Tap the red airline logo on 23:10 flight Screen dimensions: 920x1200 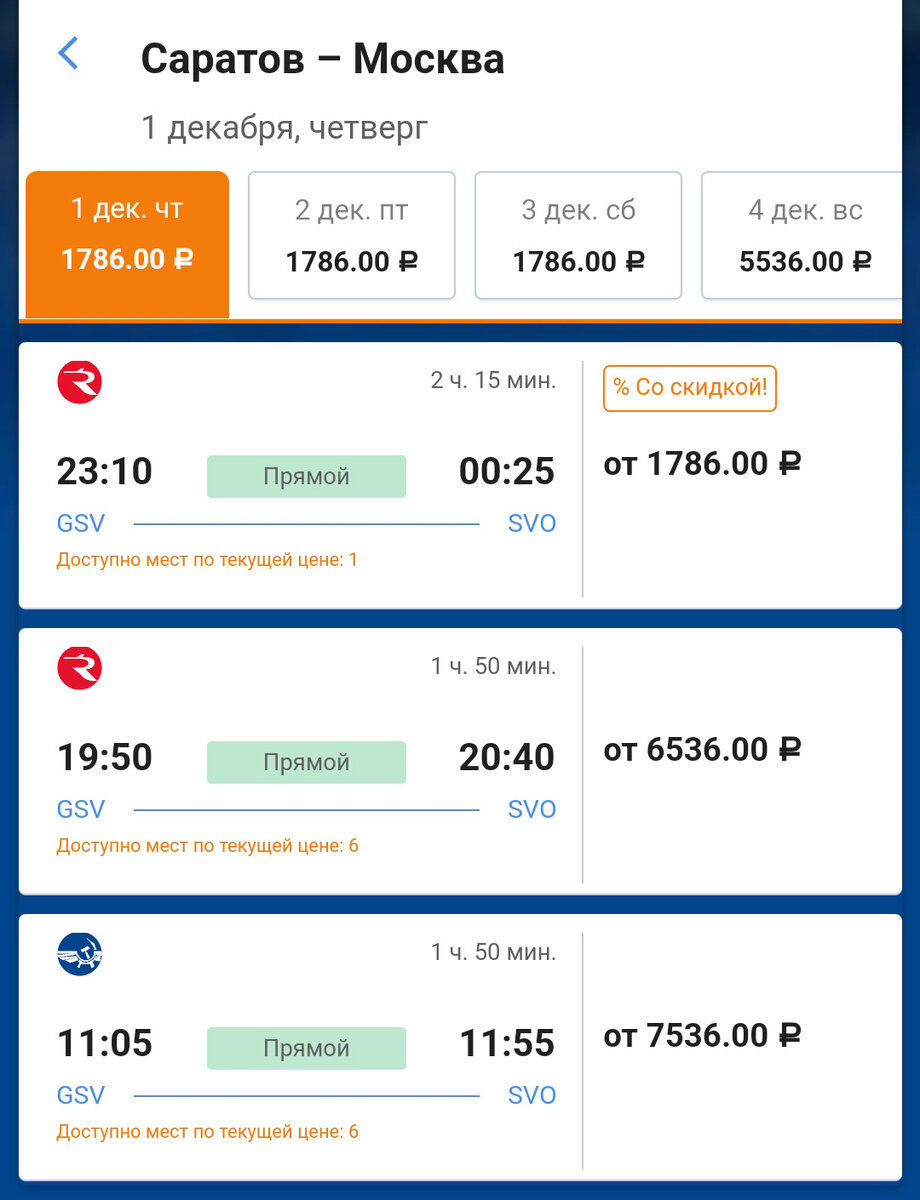80,382
